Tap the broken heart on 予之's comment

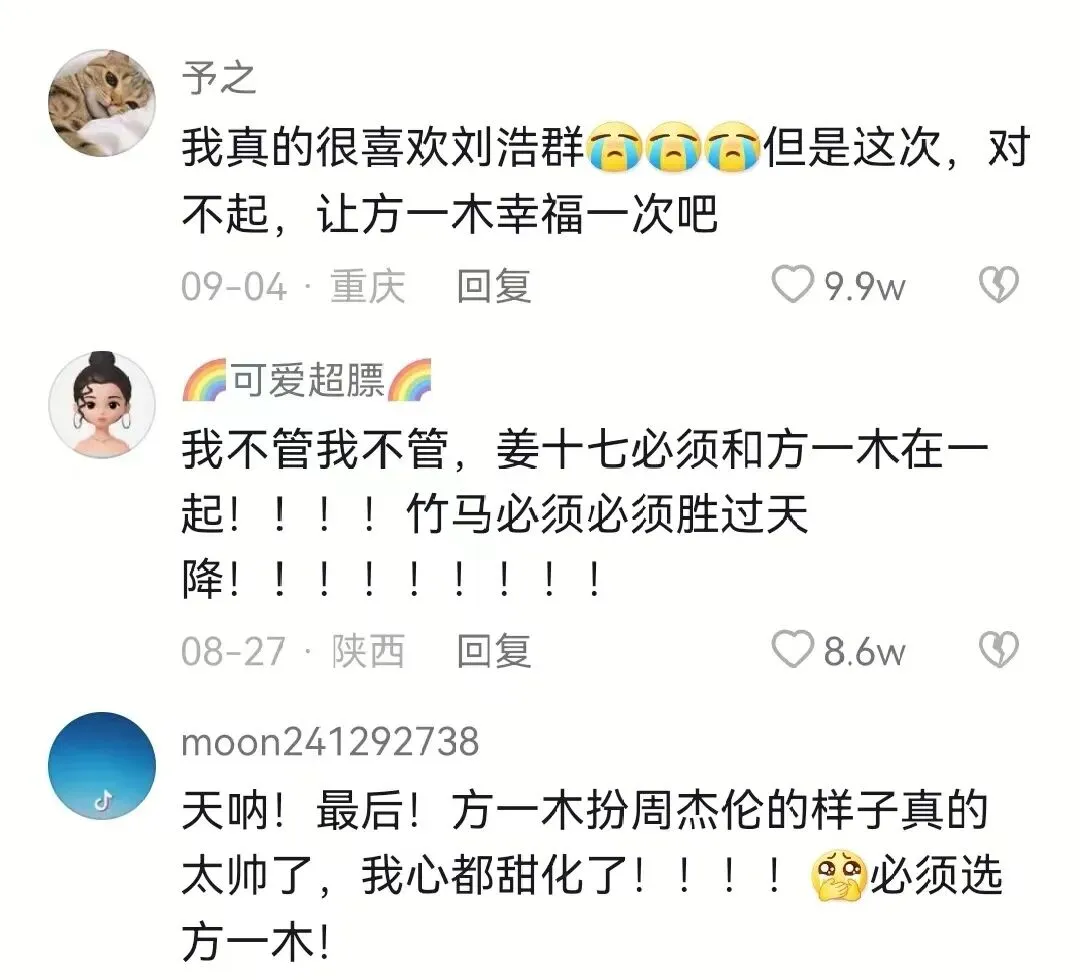pyautogui.click(x=998, y=285)
